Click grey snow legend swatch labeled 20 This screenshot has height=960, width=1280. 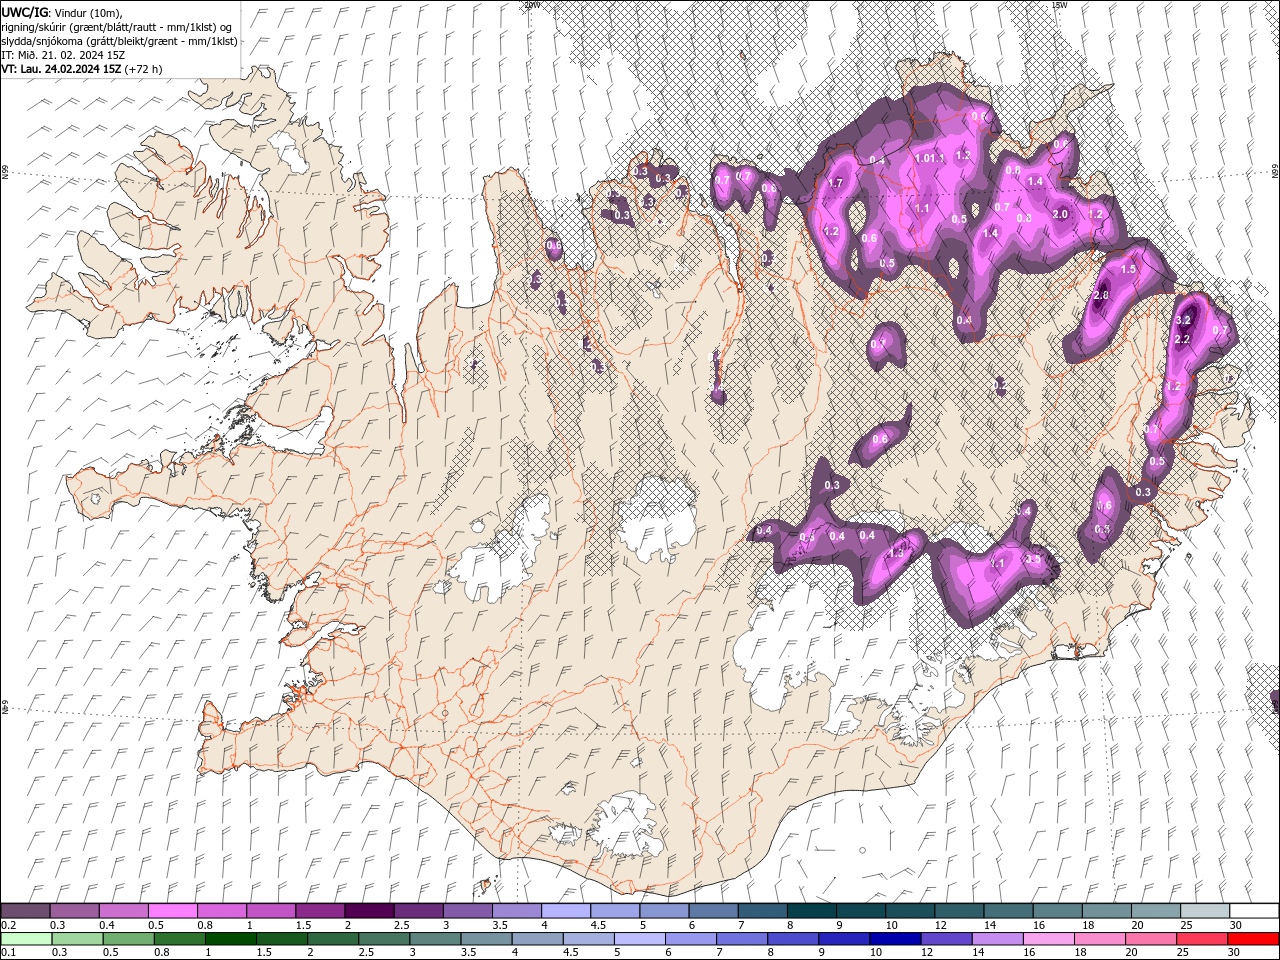pyautogui.click(x=1157, y=911)
